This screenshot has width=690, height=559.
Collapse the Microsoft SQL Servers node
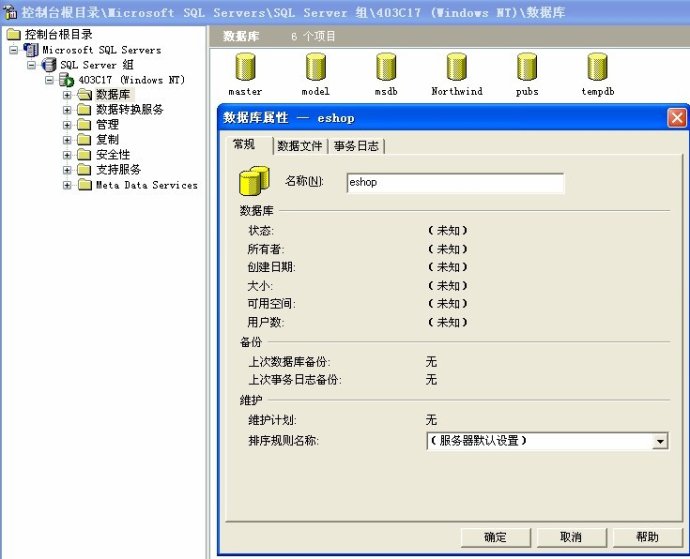[14, 50]
